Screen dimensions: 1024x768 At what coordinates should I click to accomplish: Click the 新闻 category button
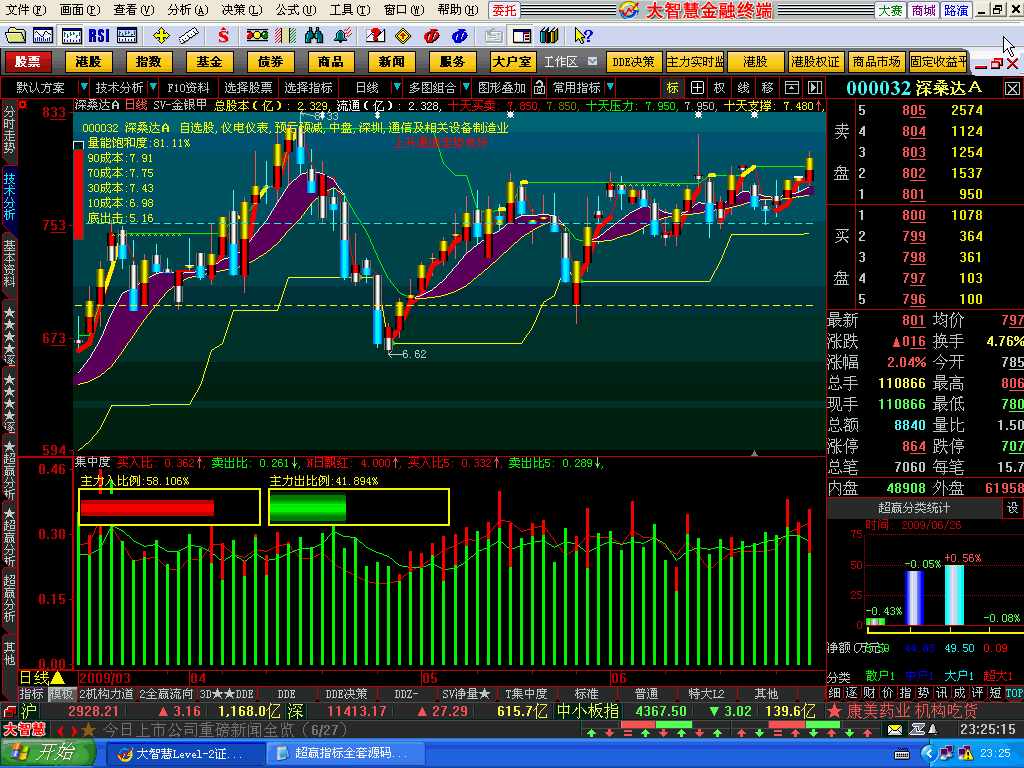coord(391,62)
